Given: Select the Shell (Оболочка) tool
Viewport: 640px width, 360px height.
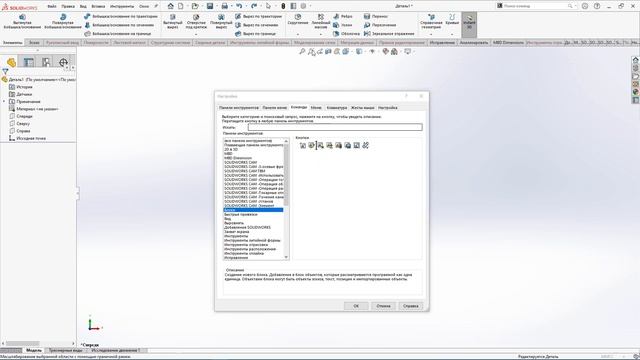Looking at the screenshot, I should point(347,34).
